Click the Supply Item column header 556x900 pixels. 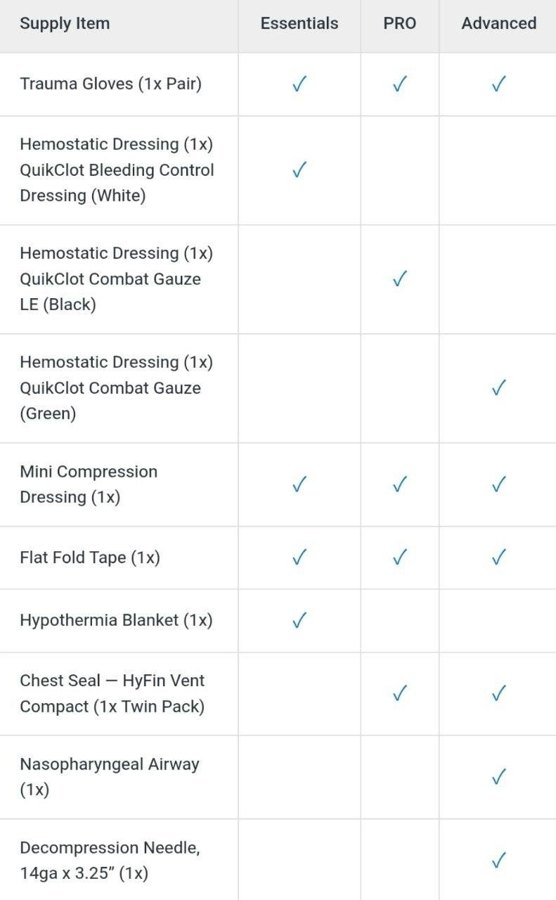pyautogui.click(x=65, y=24)
